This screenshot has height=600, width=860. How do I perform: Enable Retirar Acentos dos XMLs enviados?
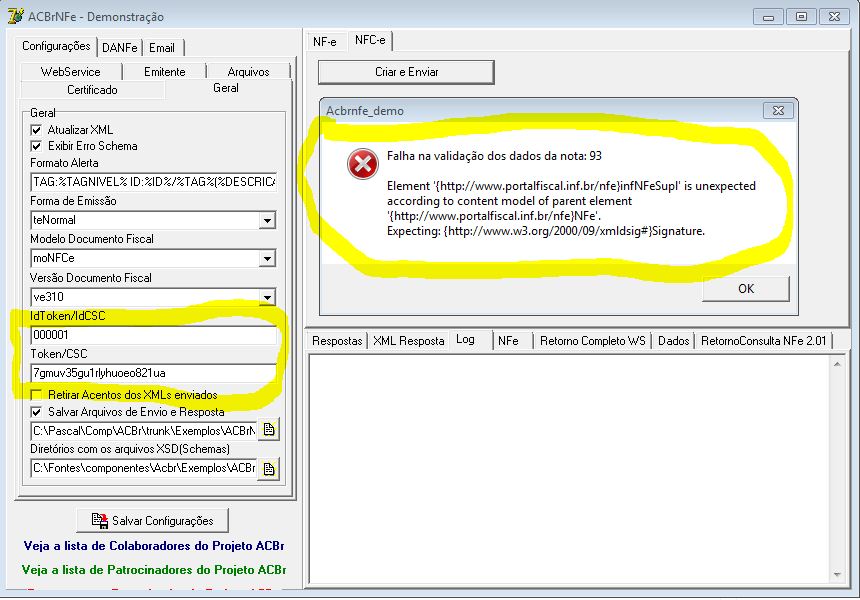coord(36,394)
